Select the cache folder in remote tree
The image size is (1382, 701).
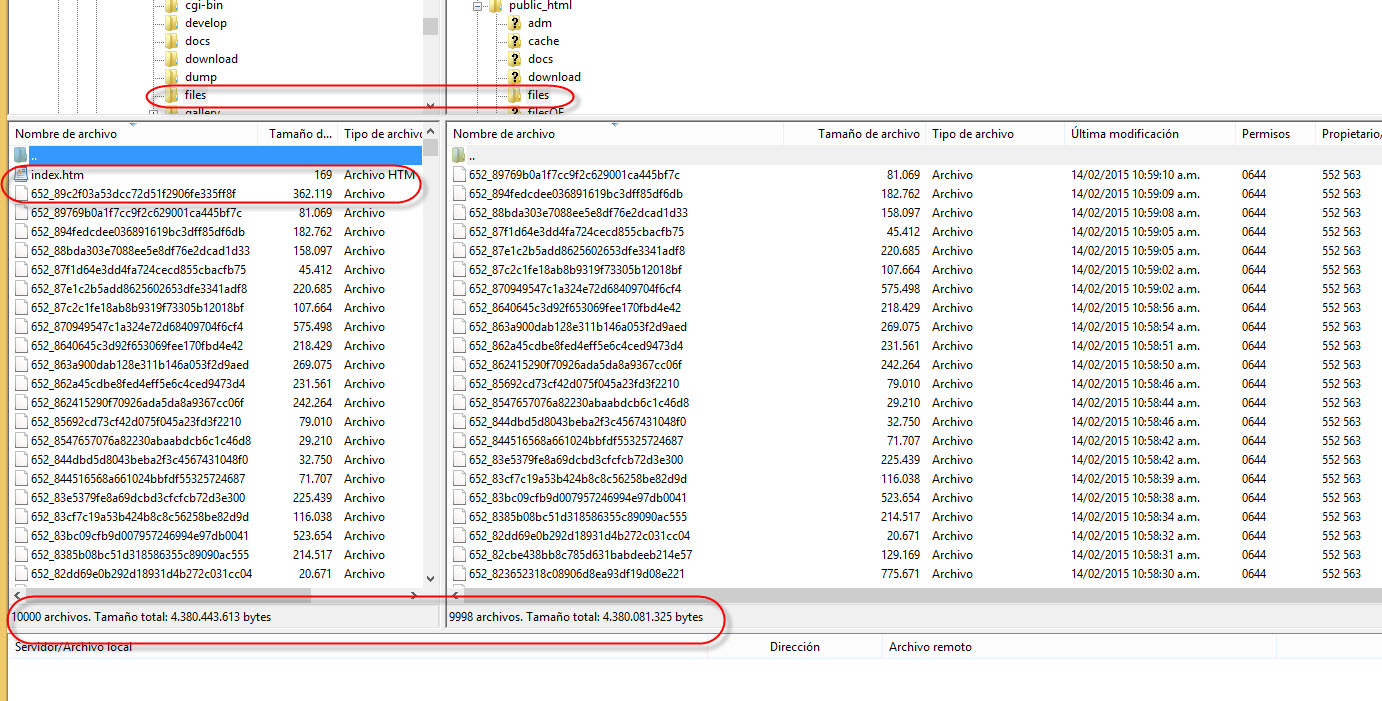(x=543, y=41)
